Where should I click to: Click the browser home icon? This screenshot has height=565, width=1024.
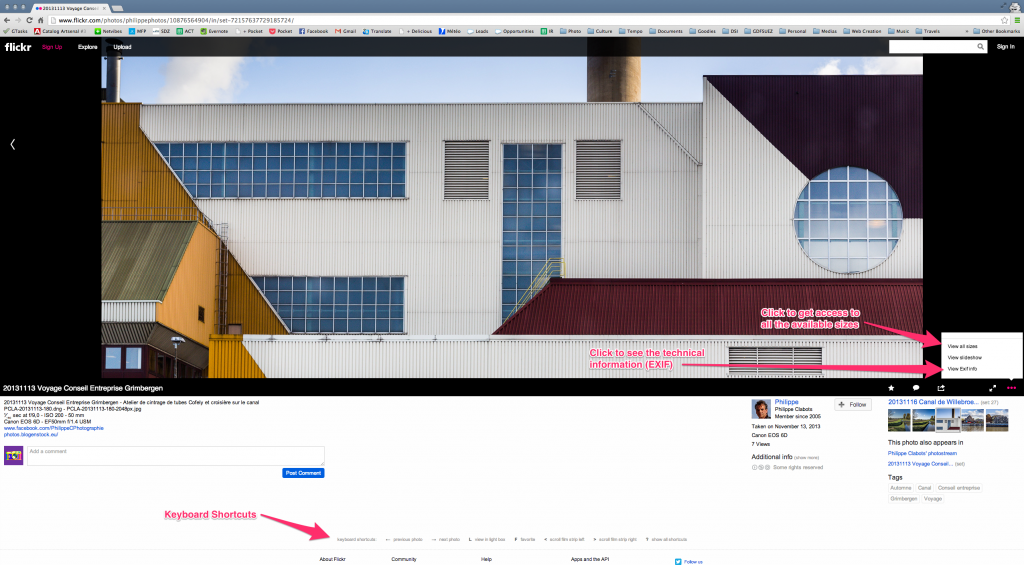coord(40,20)
